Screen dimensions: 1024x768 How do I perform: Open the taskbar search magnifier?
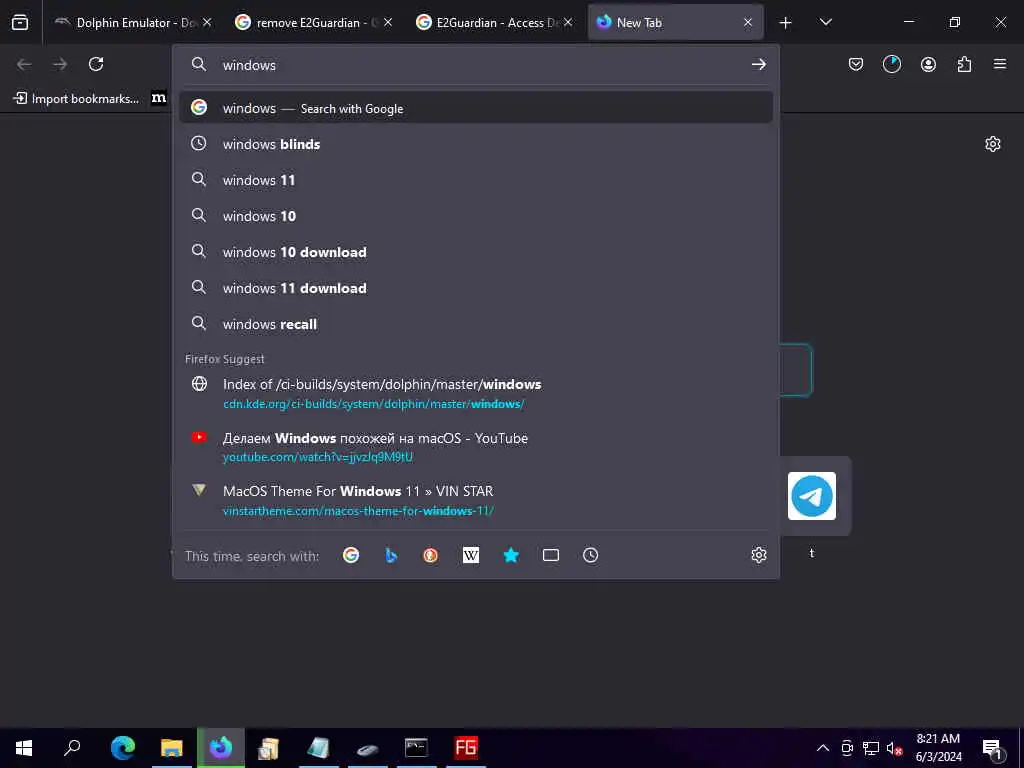pos(72,748)
